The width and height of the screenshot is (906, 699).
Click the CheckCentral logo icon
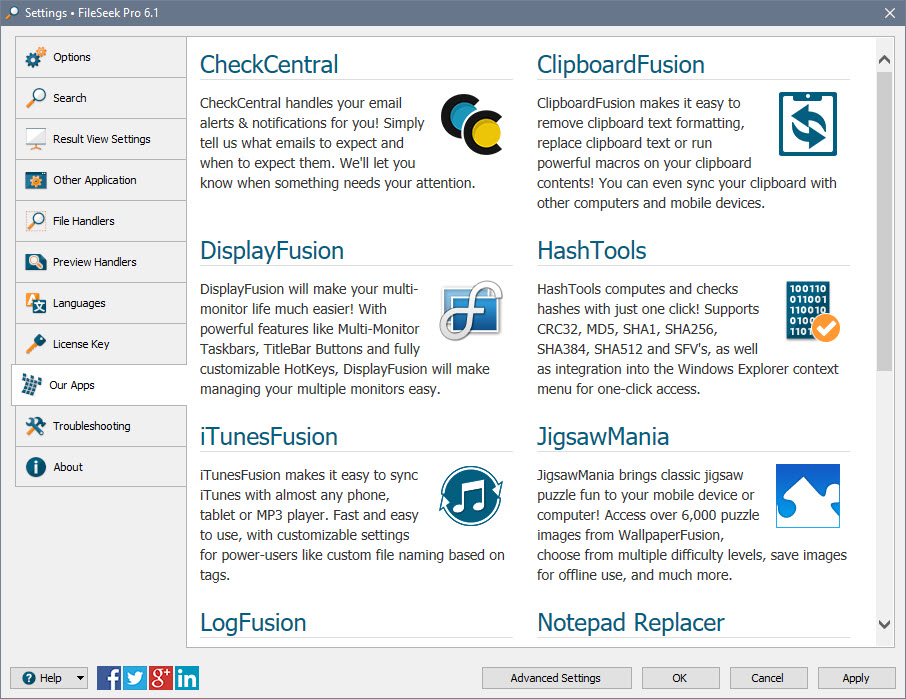point(471,124)
